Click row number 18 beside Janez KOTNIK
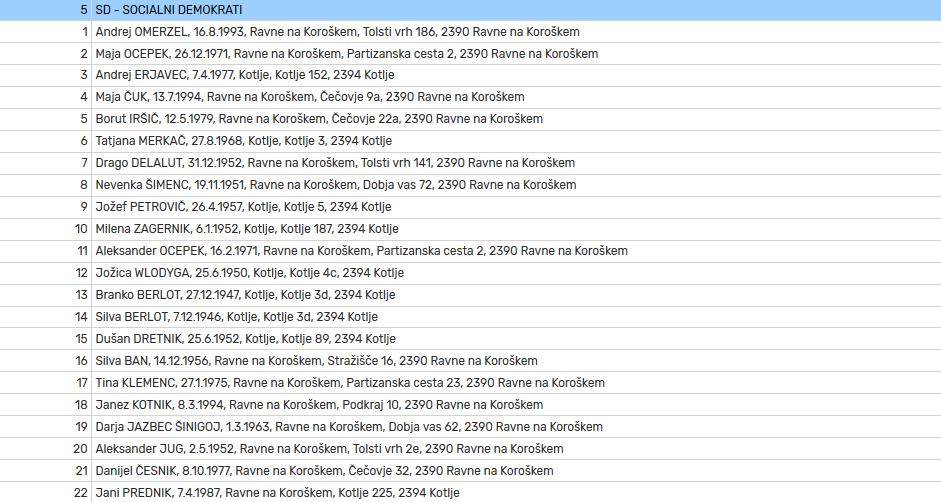941x502 pixels. click(81, 405)
